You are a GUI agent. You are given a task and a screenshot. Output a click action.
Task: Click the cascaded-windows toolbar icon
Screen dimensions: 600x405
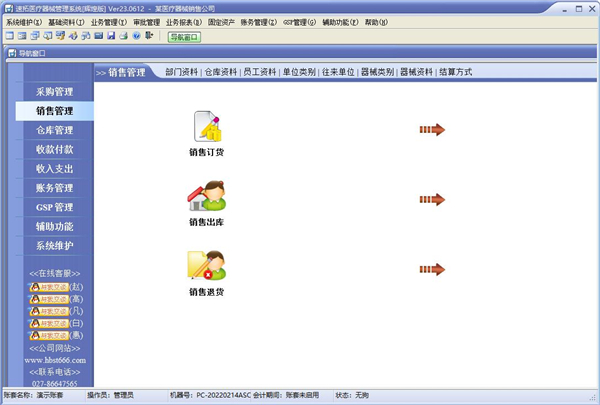[35, 36]
